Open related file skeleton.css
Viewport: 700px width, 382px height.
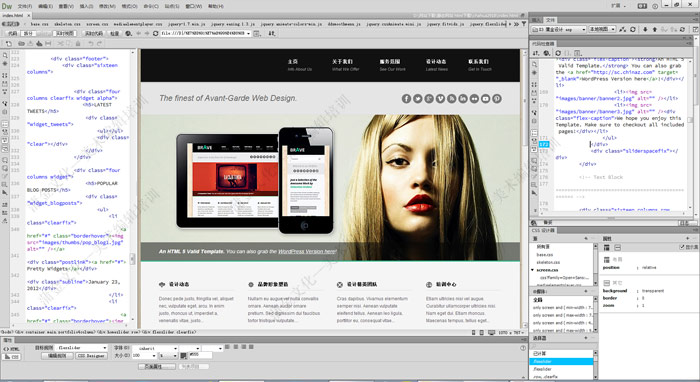click(x=67, y=24)
